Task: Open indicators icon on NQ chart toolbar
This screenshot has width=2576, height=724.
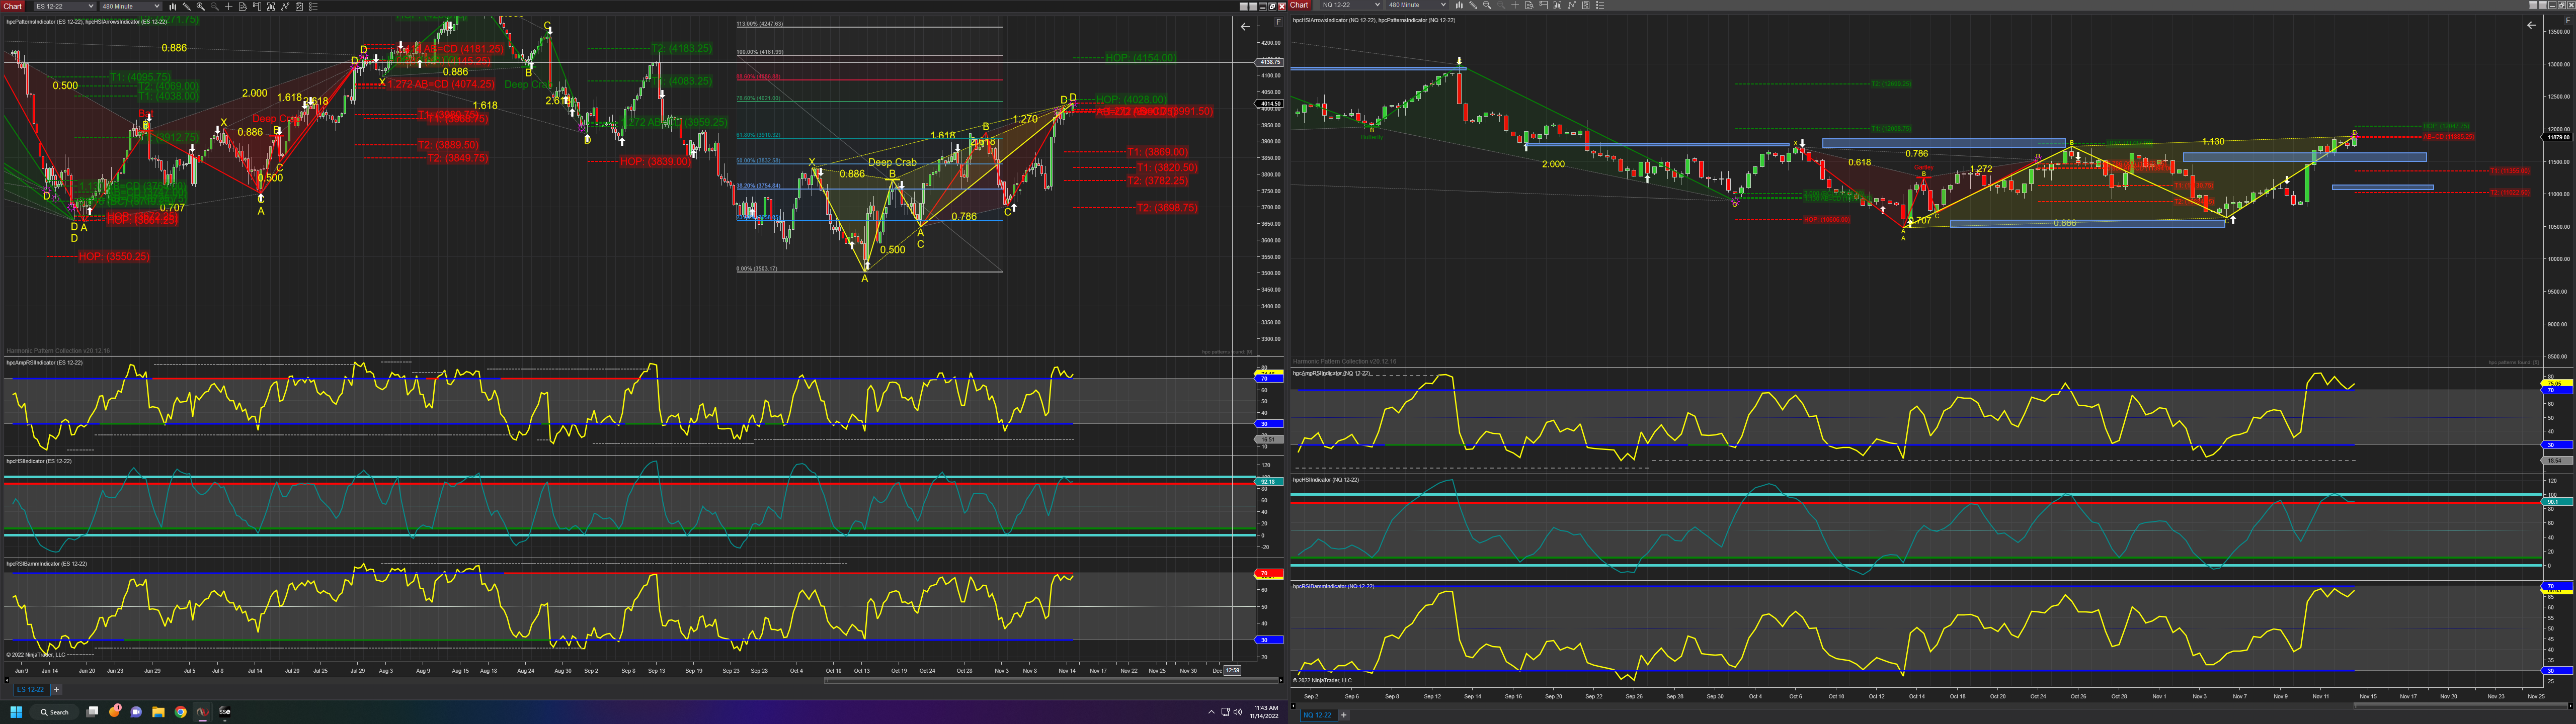Action: point(1572,5)
